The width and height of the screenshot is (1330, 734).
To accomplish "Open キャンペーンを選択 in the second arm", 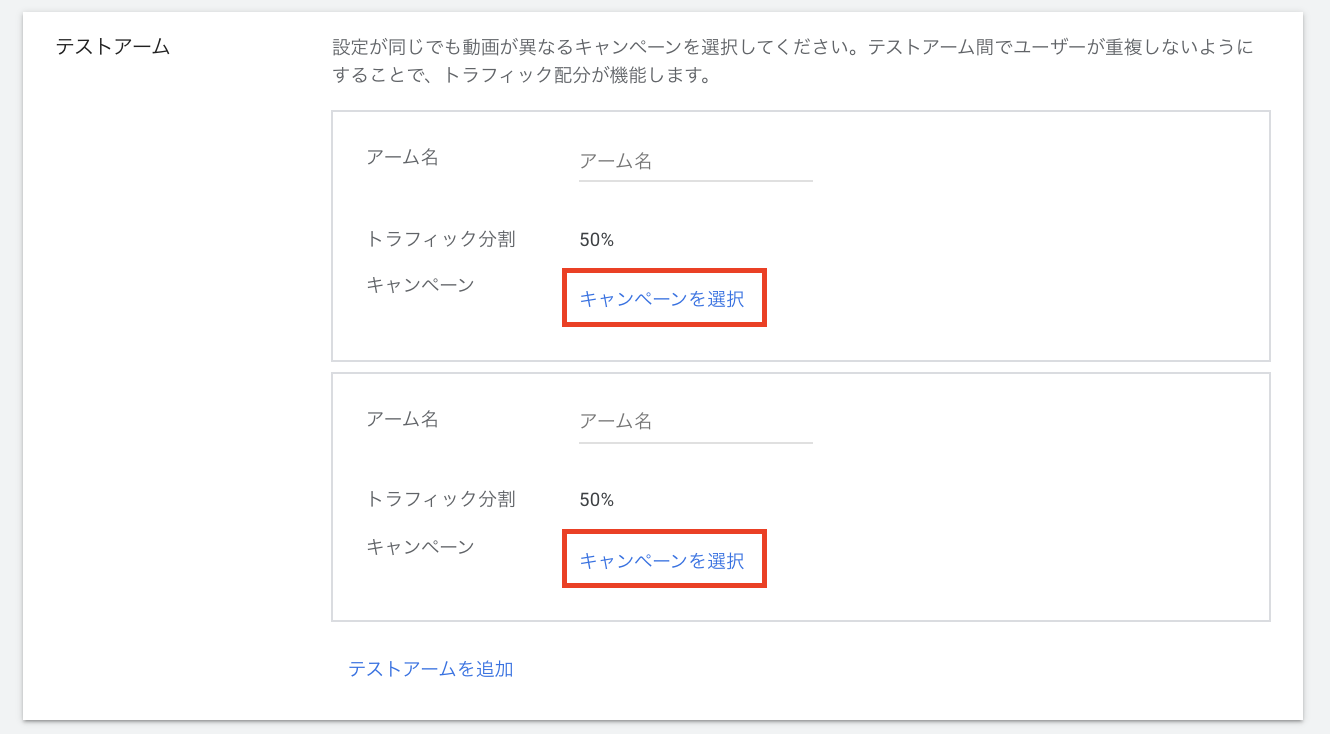I will 662,560.
